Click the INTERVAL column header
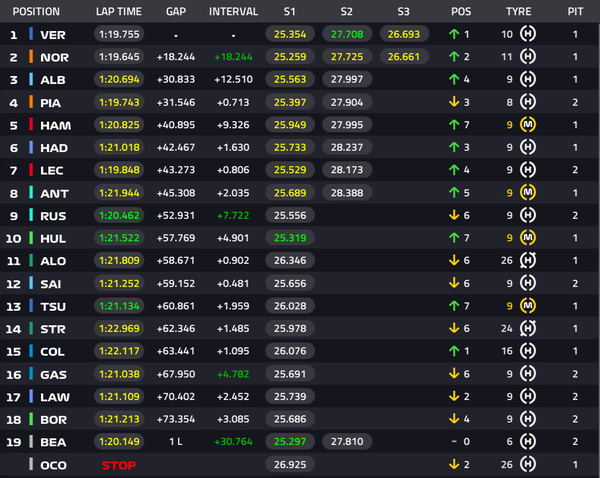This screenshot has width=600, height=478. (233, 11)
